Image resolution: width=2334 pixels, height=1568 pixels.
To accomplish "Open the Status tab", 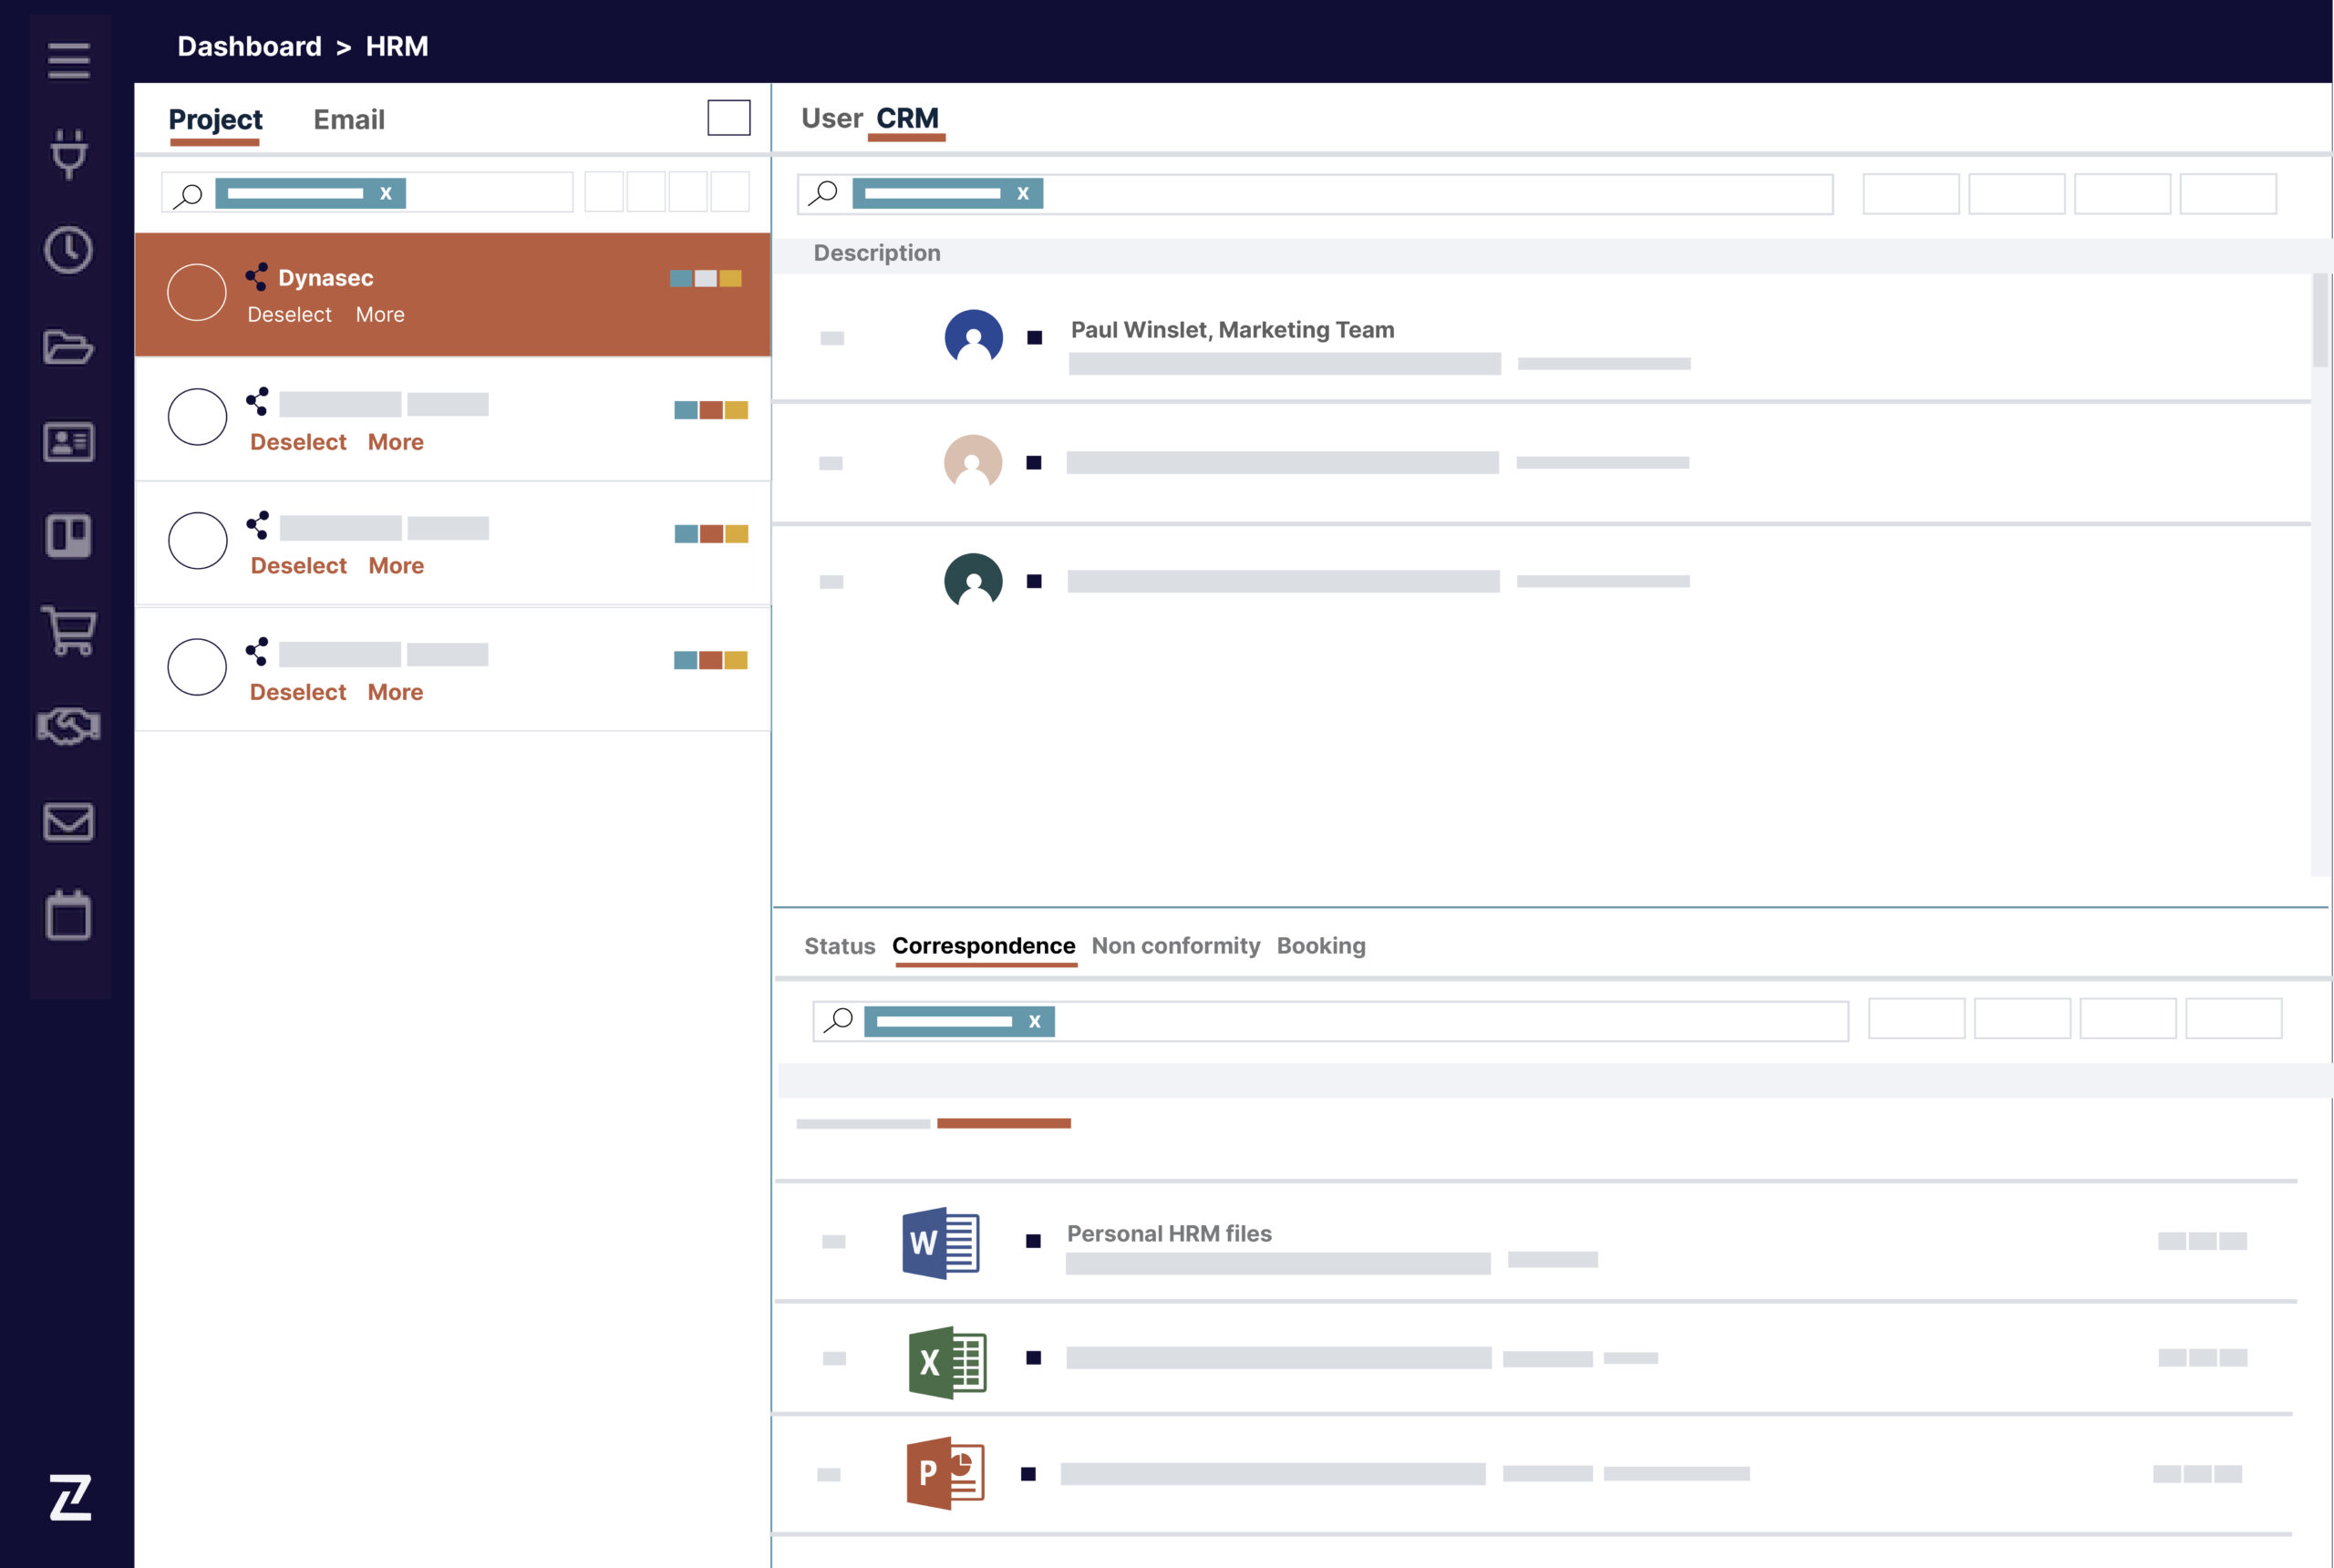I will click(840, 946).
